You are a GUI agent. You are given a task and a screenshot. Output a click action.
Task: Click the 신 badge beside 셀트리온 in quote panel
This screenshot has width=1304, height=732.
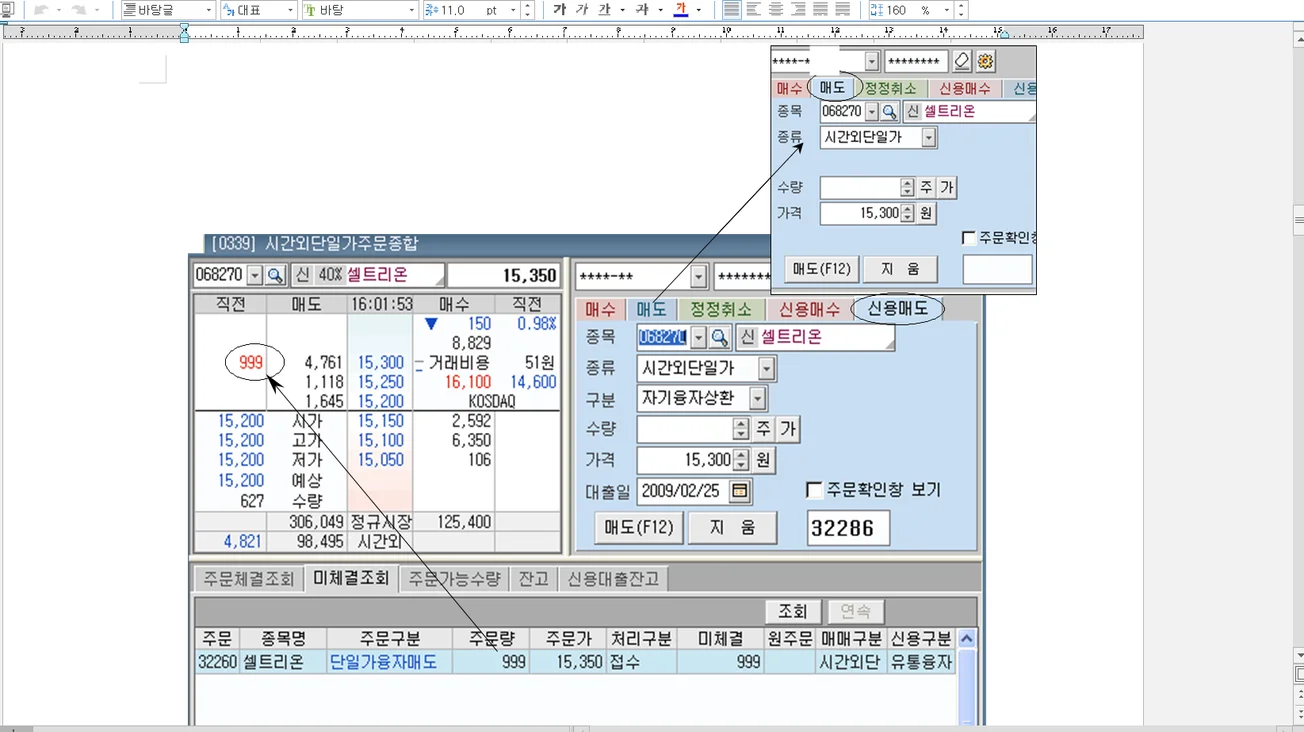coord(303,275)
